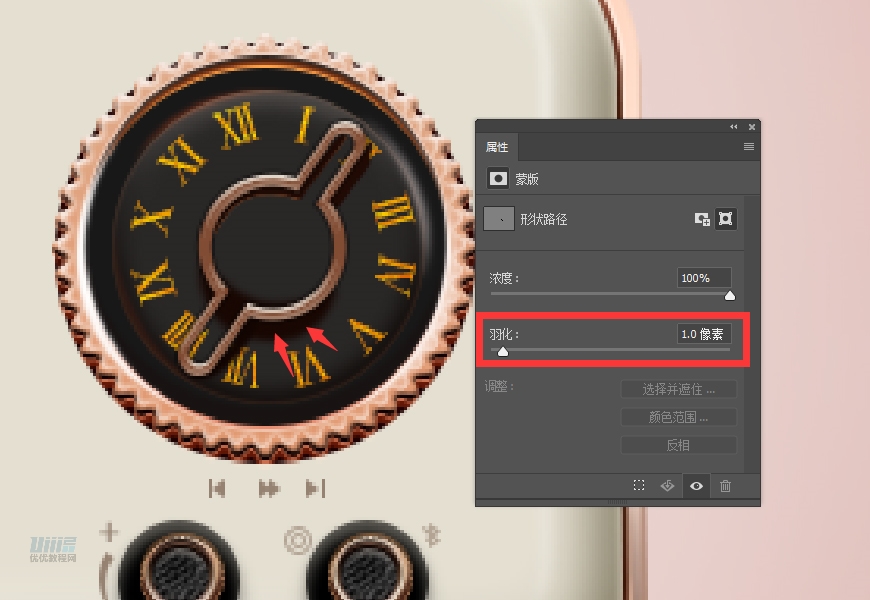Click the 蒙版 mask icon
This screenshot has width=870, height=600.
497,179
